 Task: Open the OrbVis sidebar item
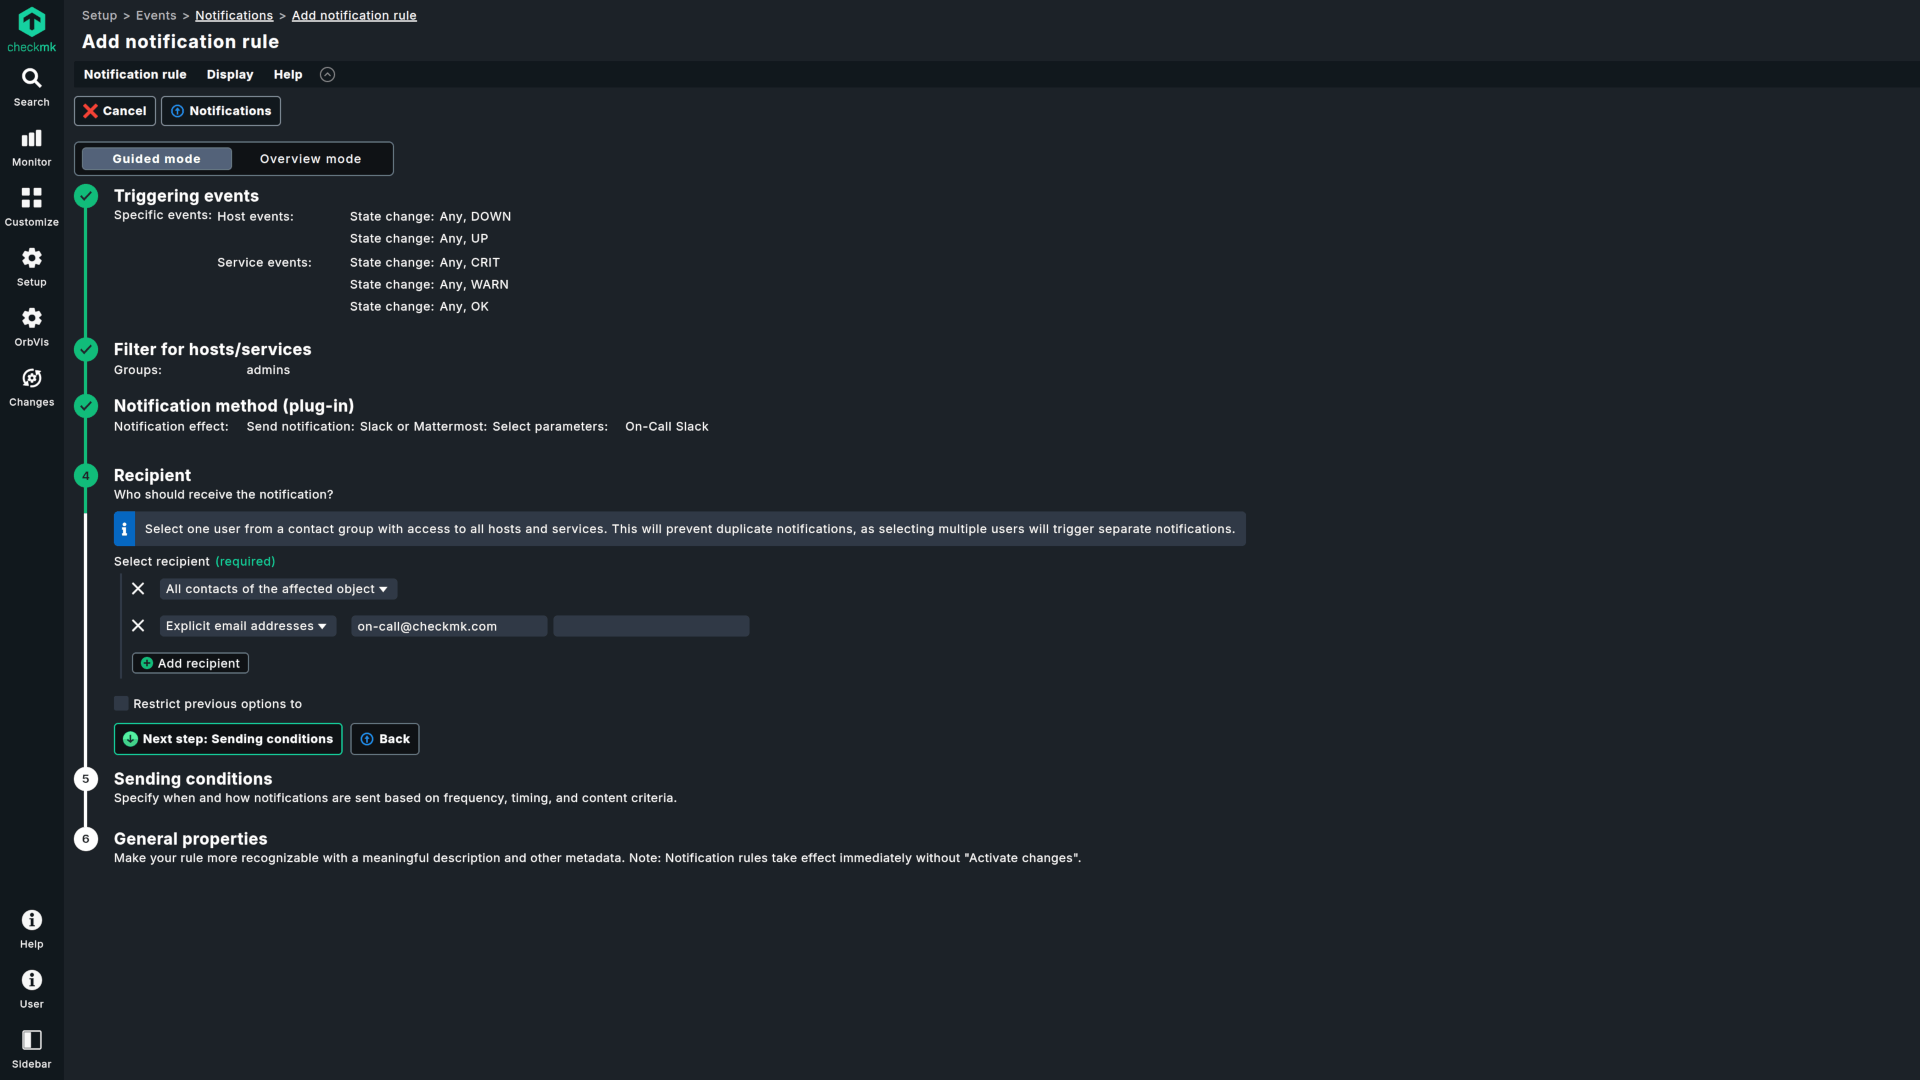31,327
